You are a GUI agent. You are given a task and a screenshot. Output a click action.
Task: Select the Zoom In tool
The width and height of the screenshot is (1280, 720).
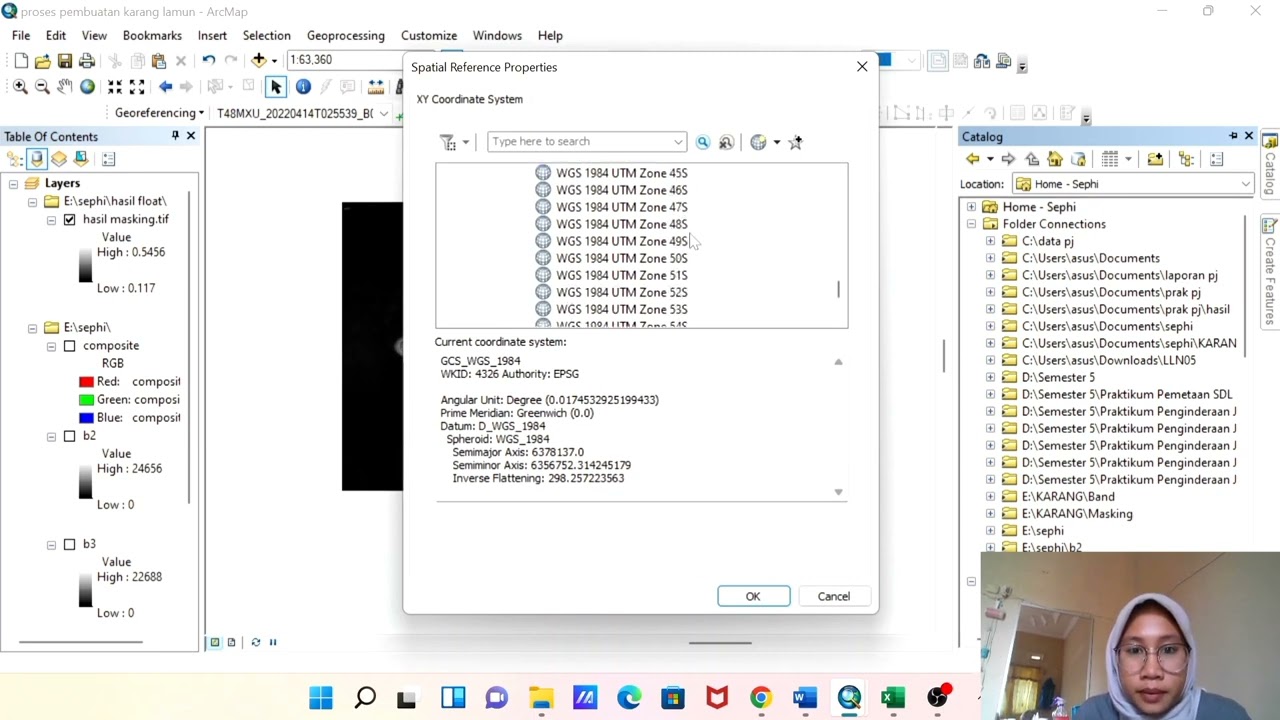click(x=20, y=87)
